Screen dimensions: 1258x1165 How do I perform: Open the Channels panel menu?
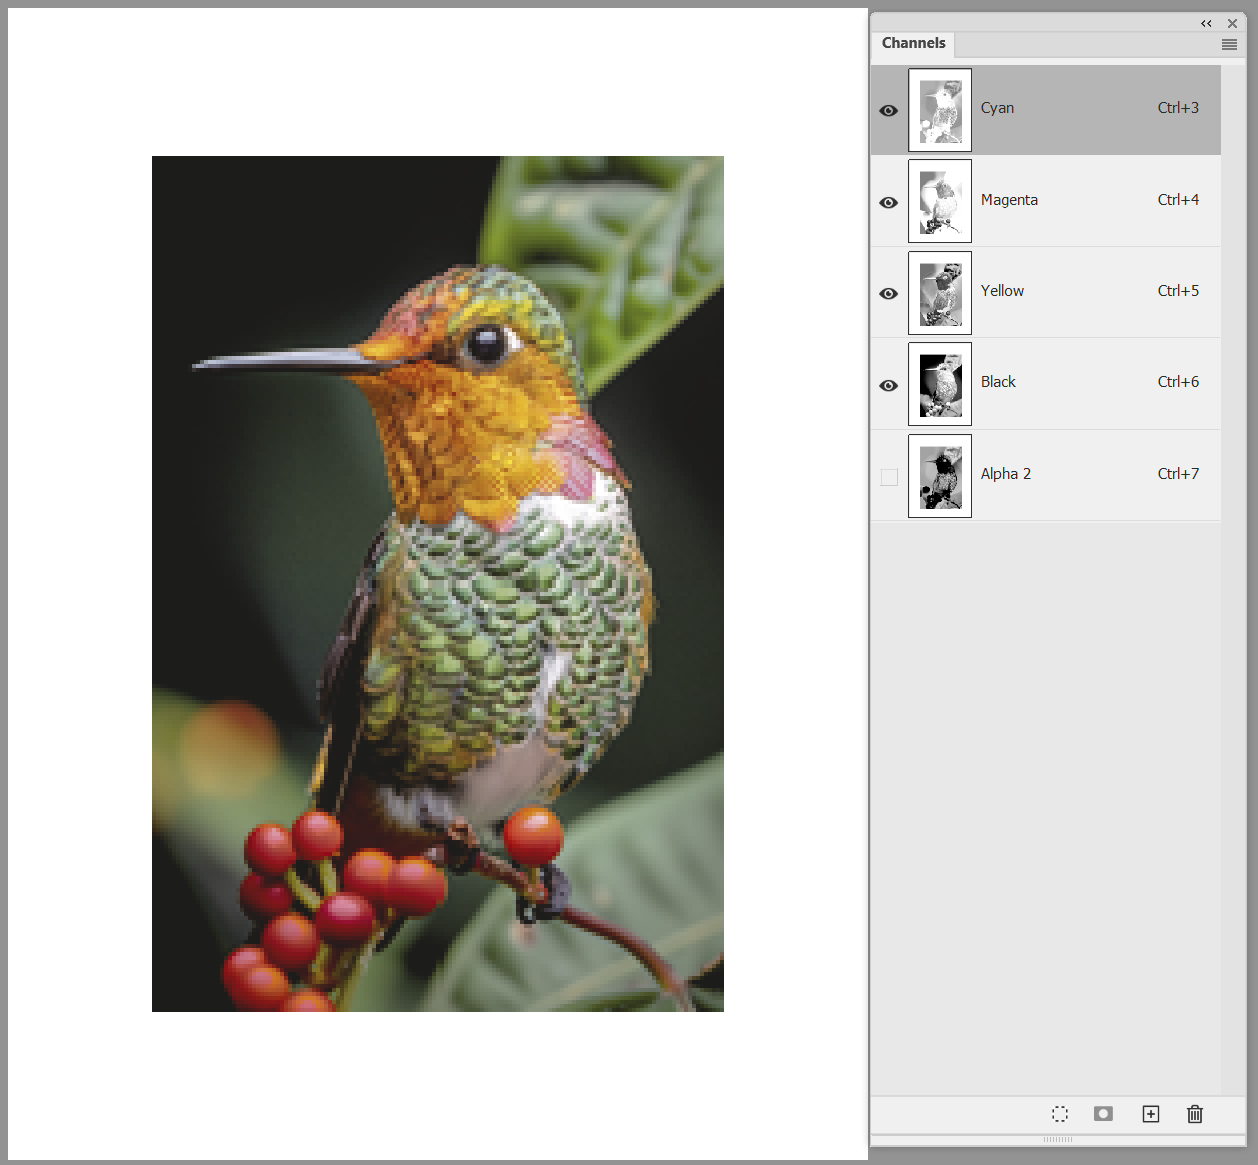point(1229,44)
